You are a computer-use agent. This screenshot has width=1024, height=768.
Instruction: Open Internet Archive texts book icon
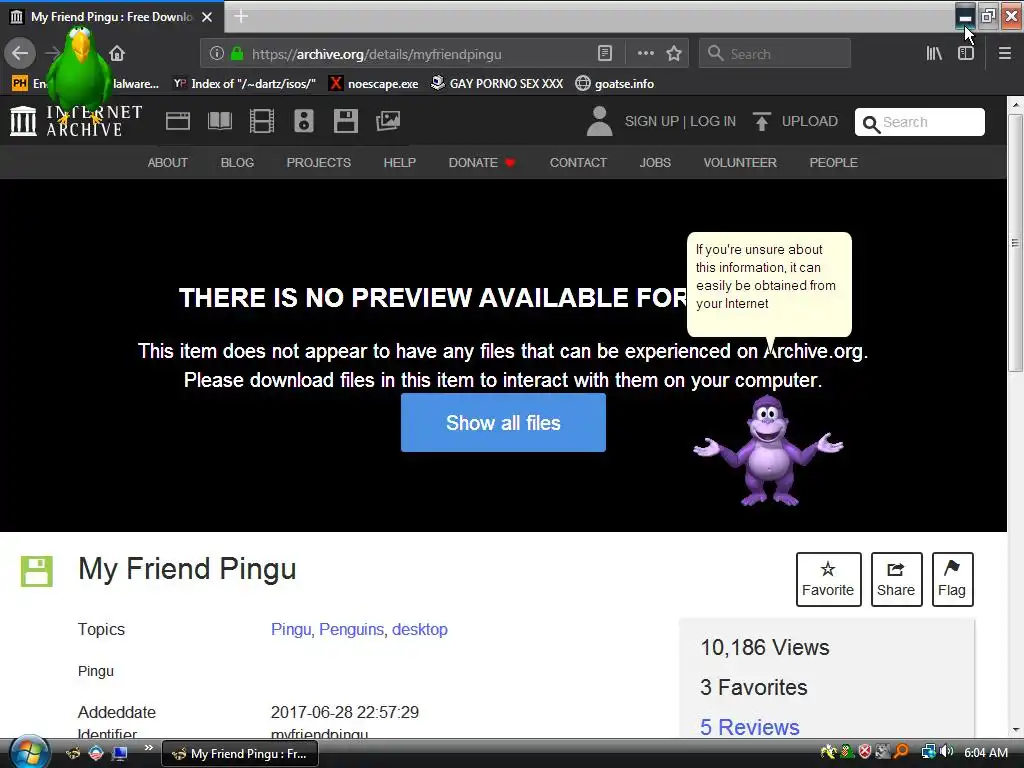pyautogui.click(x=220, y=121)
